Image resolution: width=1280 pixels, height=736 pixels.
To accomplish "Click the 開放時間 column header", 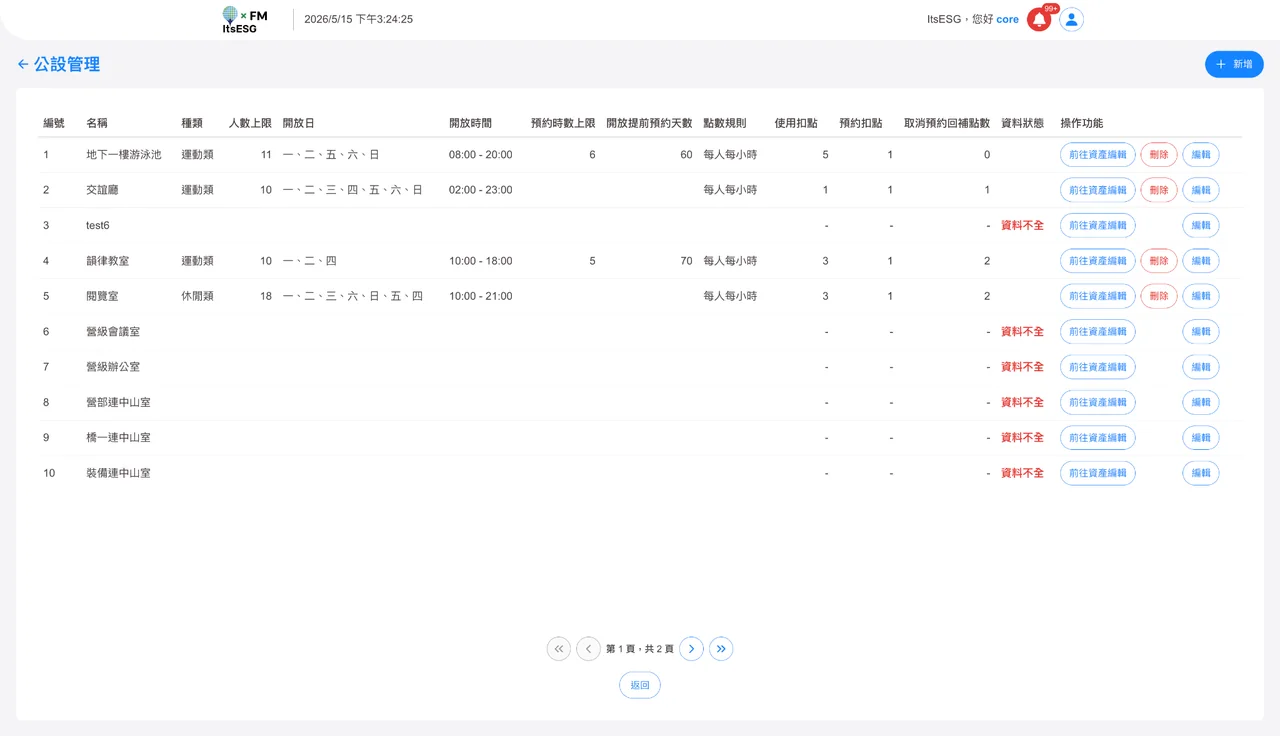I will (x=470, y=123).
